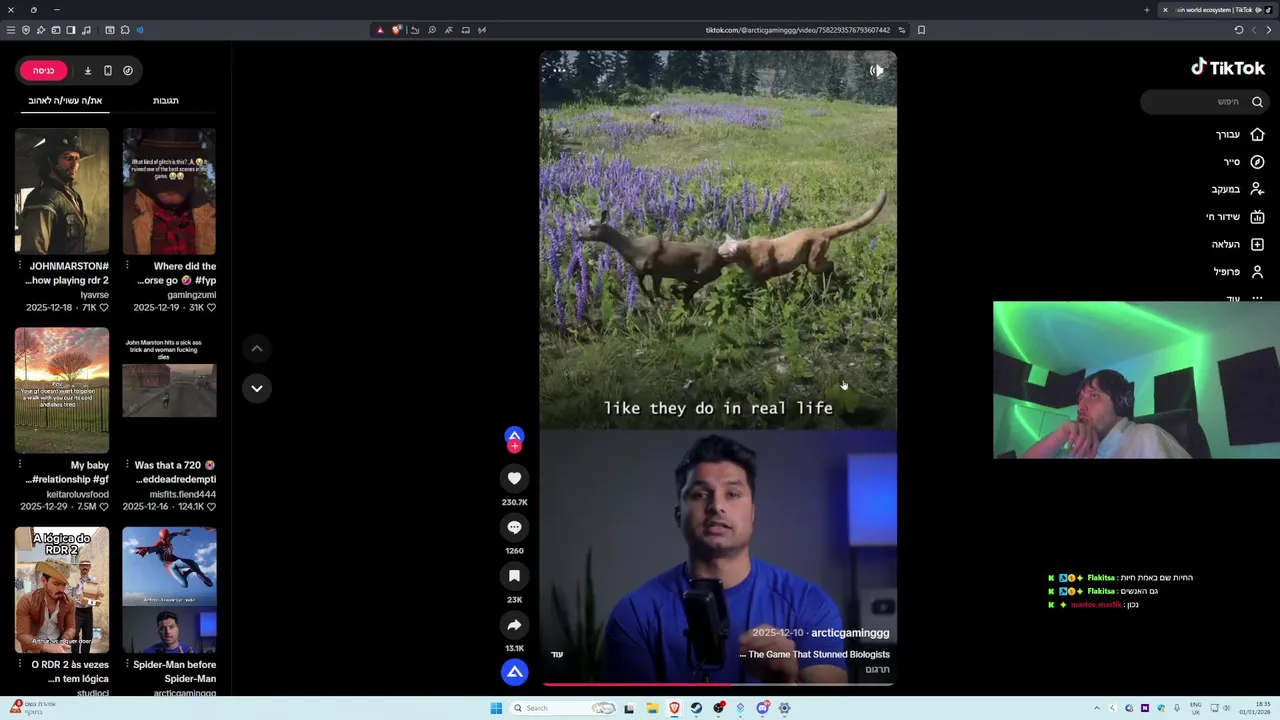Viewport: 1280px width, 720px height.
Task: Bookmark page using address bar bookmark icon
Action: click(921, 30)
